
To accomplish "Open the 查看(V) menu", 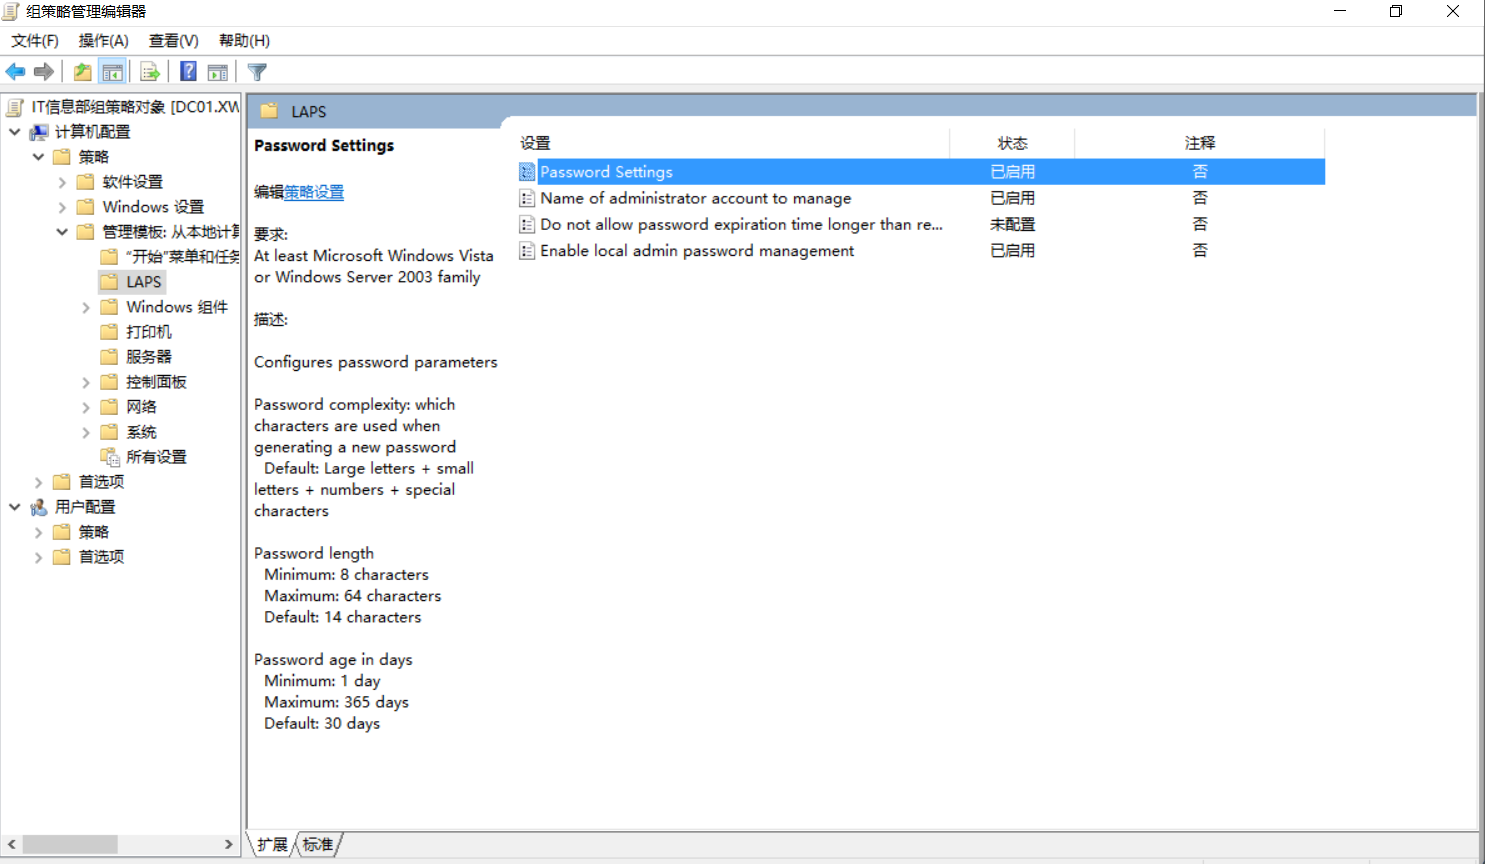I will [x=174, y=41].
